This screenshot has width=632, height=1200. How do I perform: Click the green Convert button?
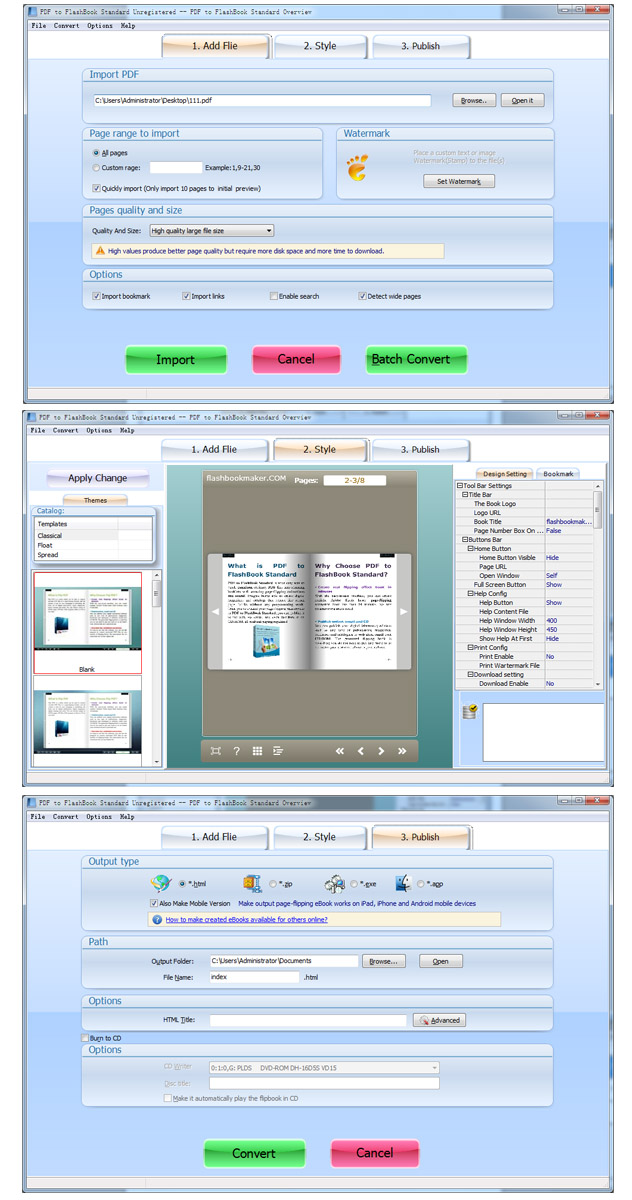point(254,1153)
